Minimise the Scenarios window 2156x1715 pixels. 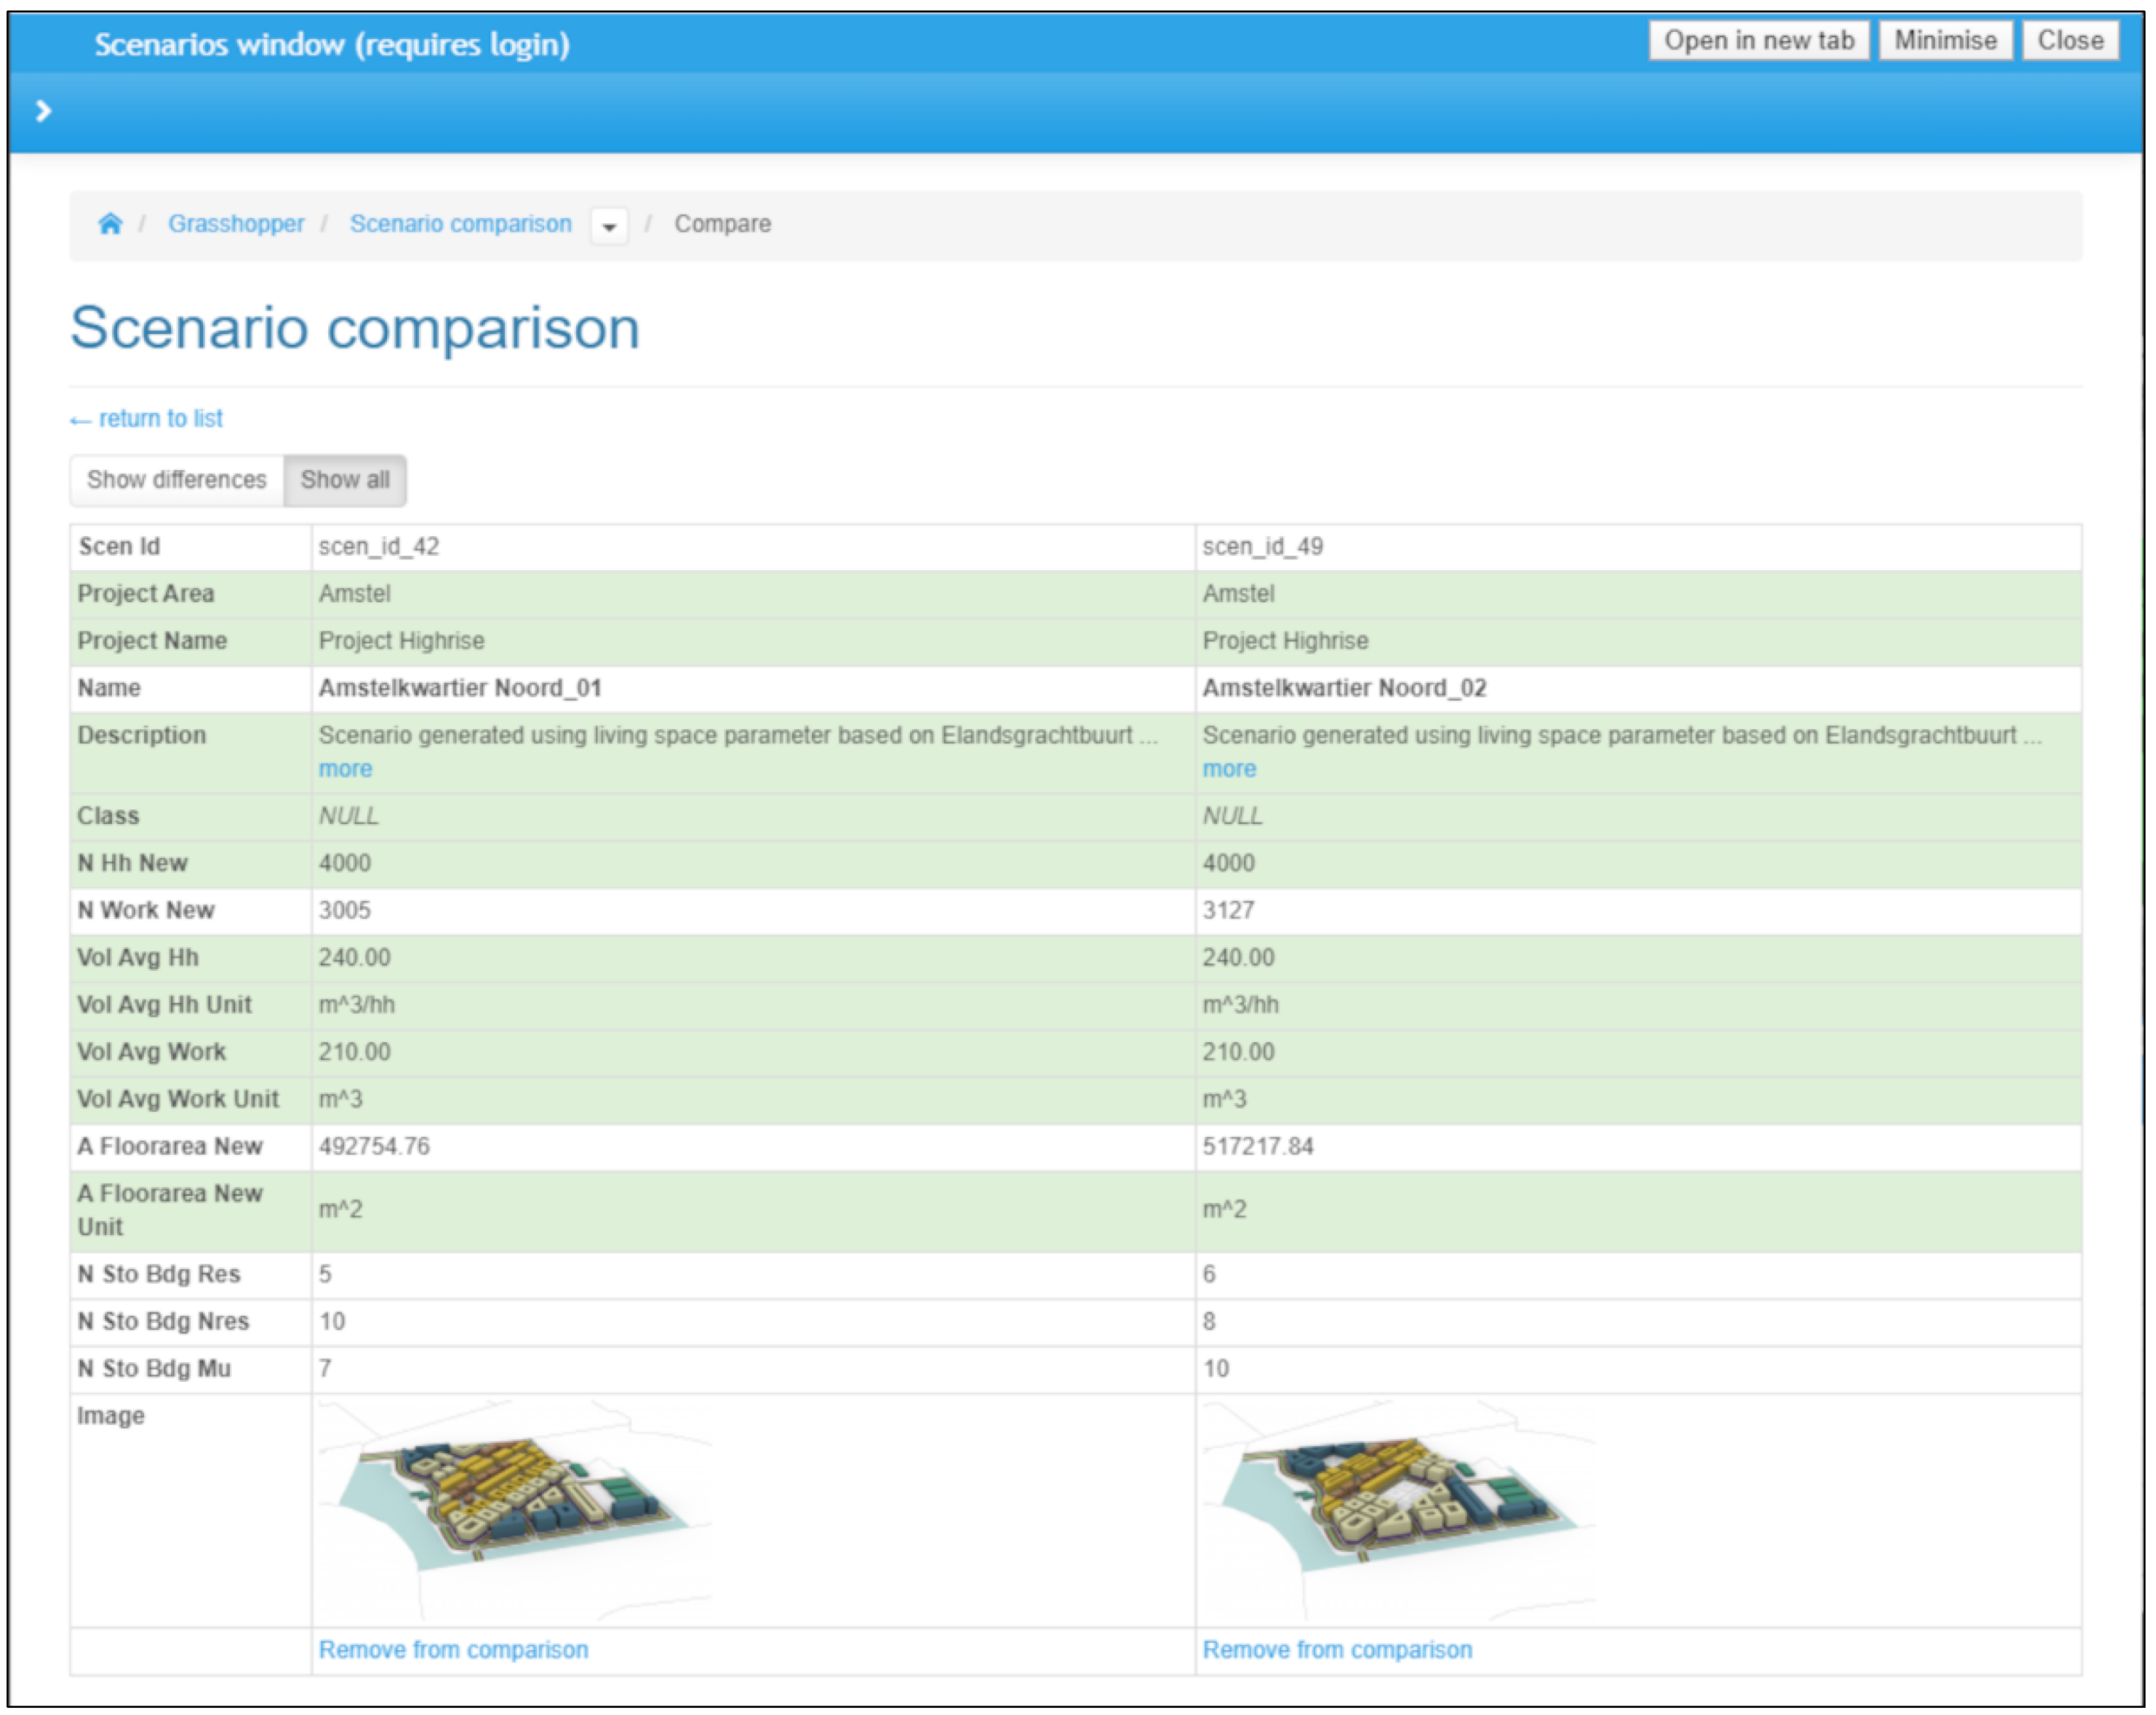(1945, 41)
